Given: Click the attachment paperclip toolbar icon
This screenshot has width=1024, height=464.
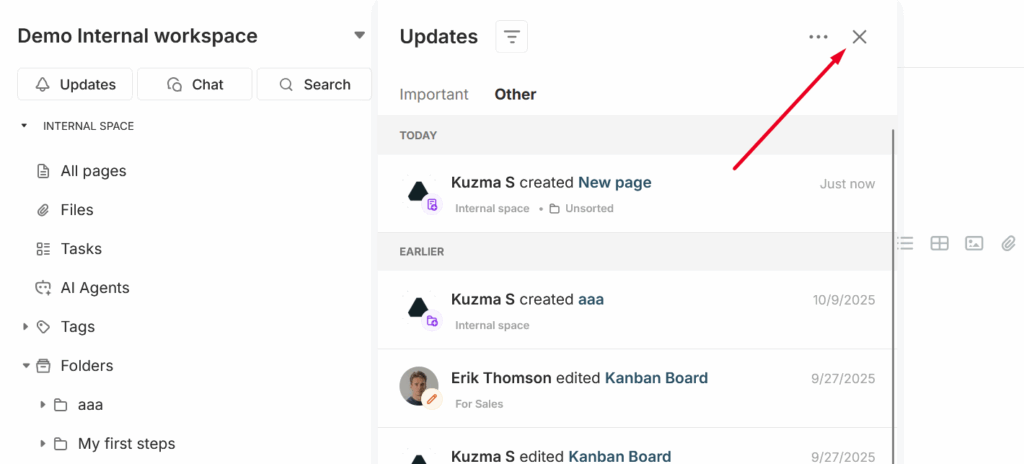Looking at the screenshot, I should click(1008, 243).
